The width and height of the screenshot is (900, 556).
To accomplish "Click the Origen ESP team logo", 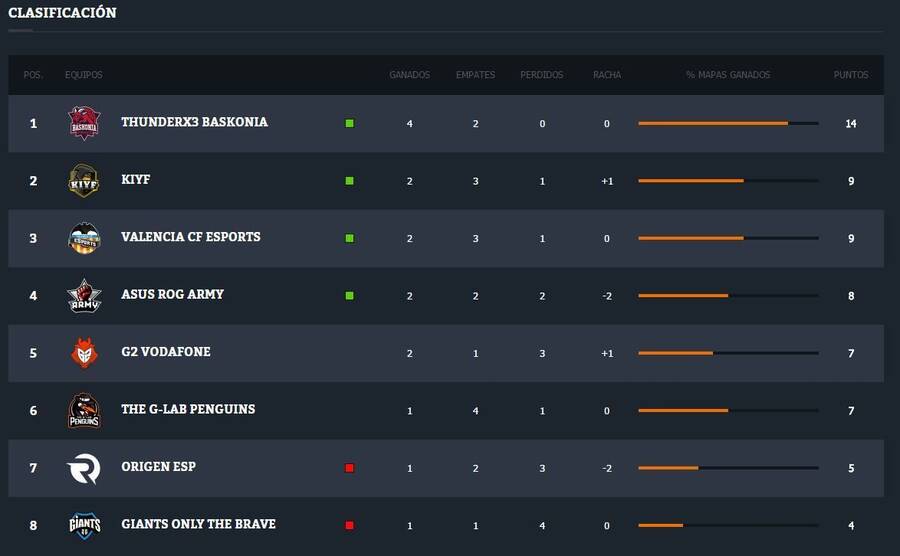I will (x=84, y=468).
